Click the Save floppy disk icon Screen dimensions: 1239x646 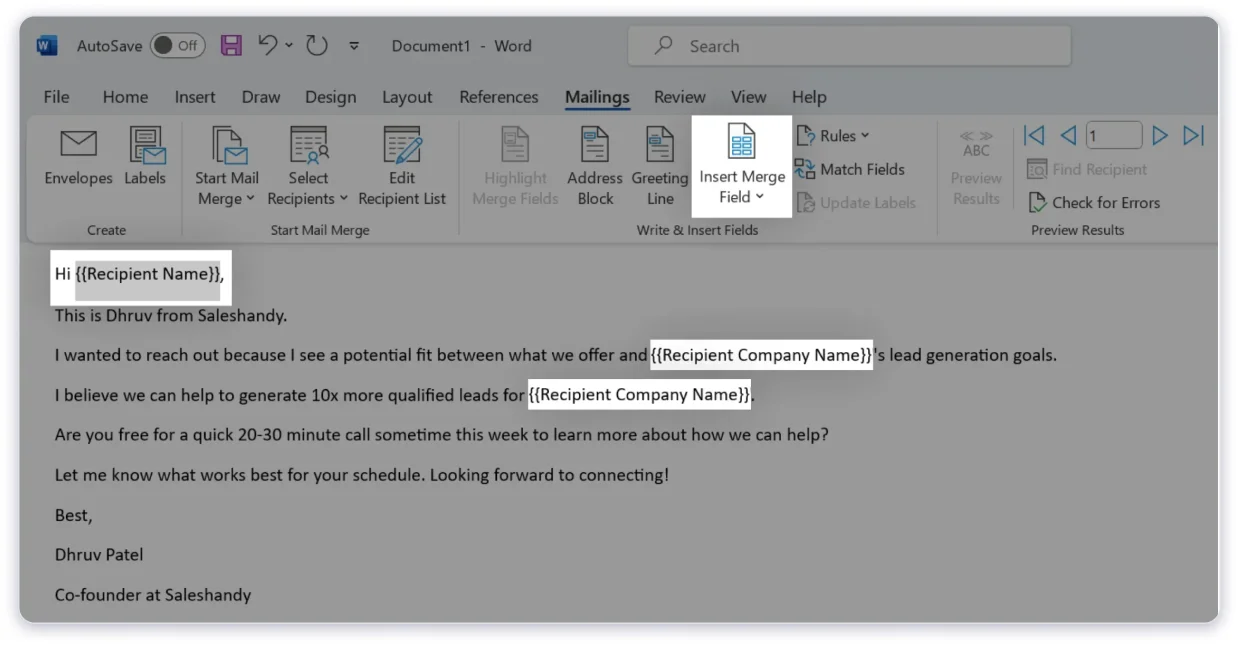pos(232,46)
